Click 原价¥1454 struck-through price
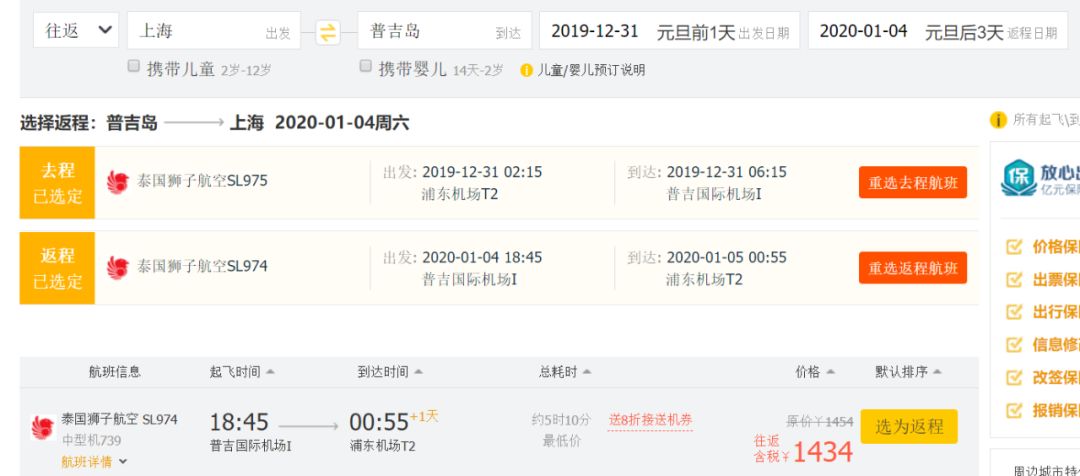 pos(820,422)
